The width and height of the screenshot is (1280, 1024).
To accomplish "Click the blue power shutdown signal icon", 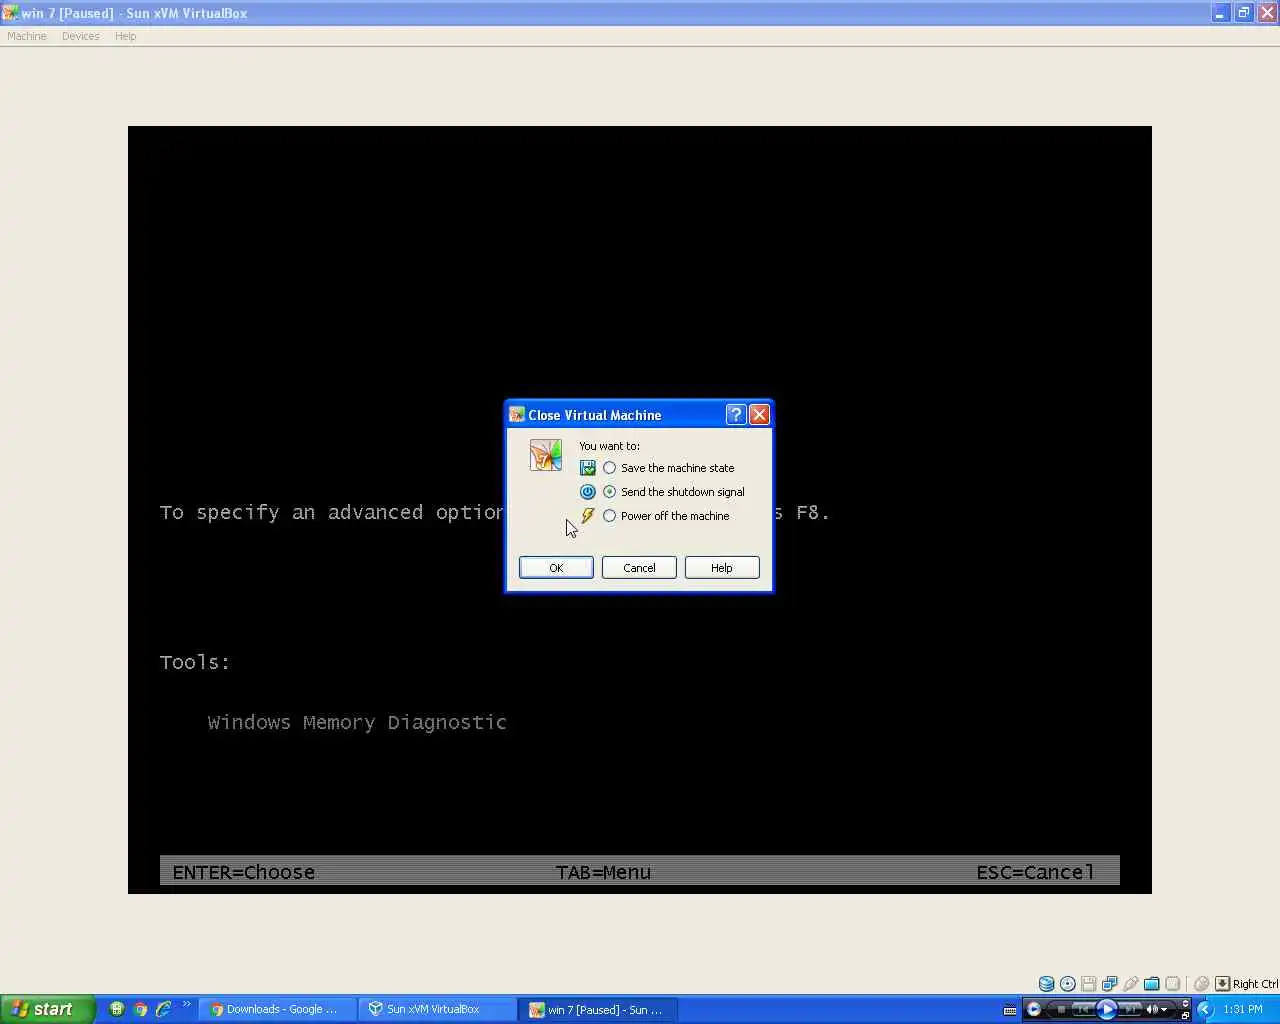I will pyautogui.click(x=588, y=492).
